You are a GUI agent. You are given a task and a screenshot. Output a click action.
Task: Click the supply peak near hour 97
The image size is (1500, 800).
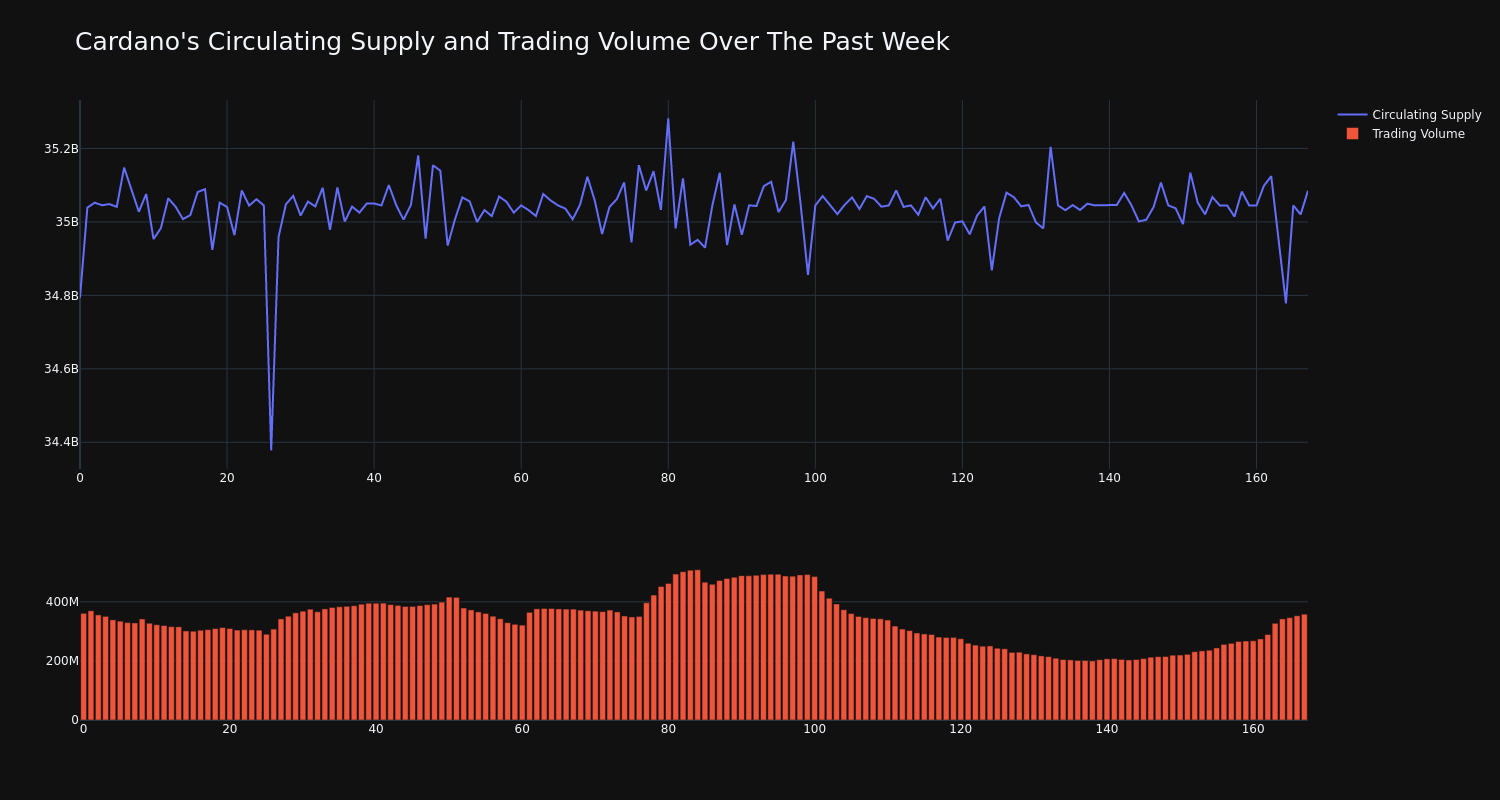tap(793, 142)
